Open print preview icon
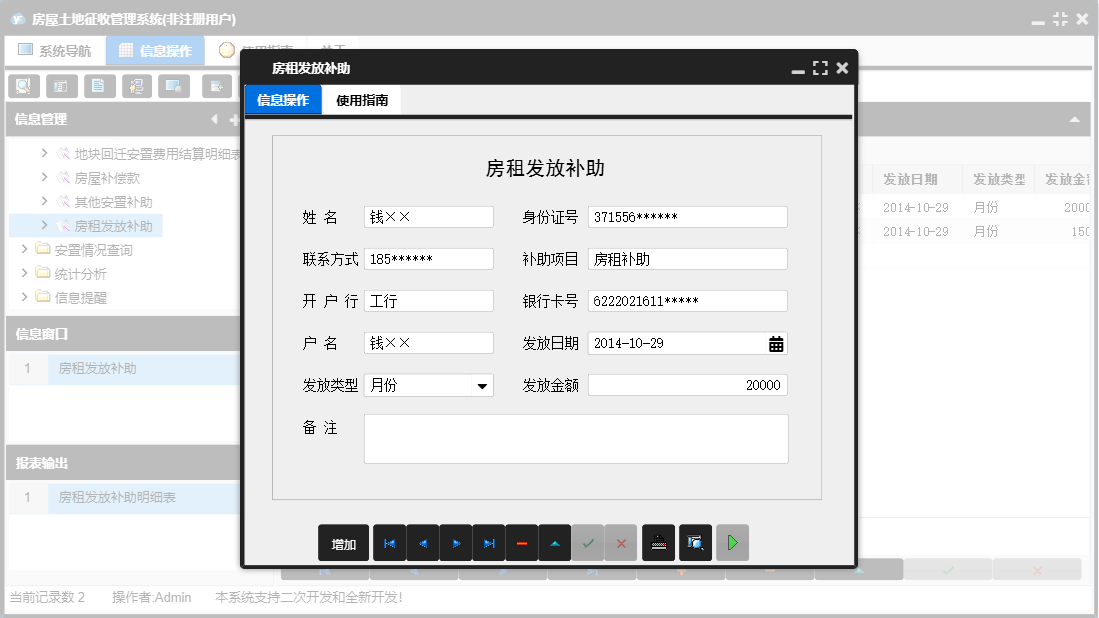 (695, 542)
